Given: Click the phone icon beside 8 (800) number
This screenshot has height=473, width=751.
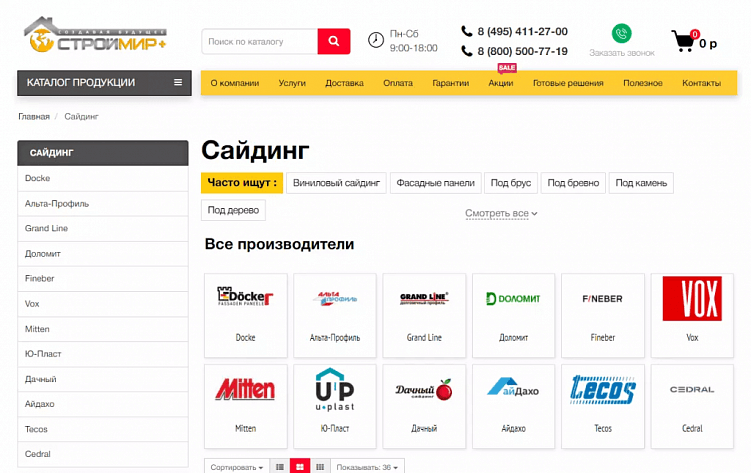Looking at the screenshot, I should (x=467, y=51).
